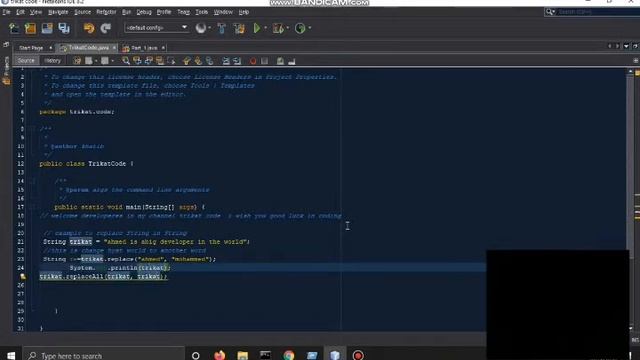Open the Edit menu
This screenshot has width=640, height=360.
[20, 12]
